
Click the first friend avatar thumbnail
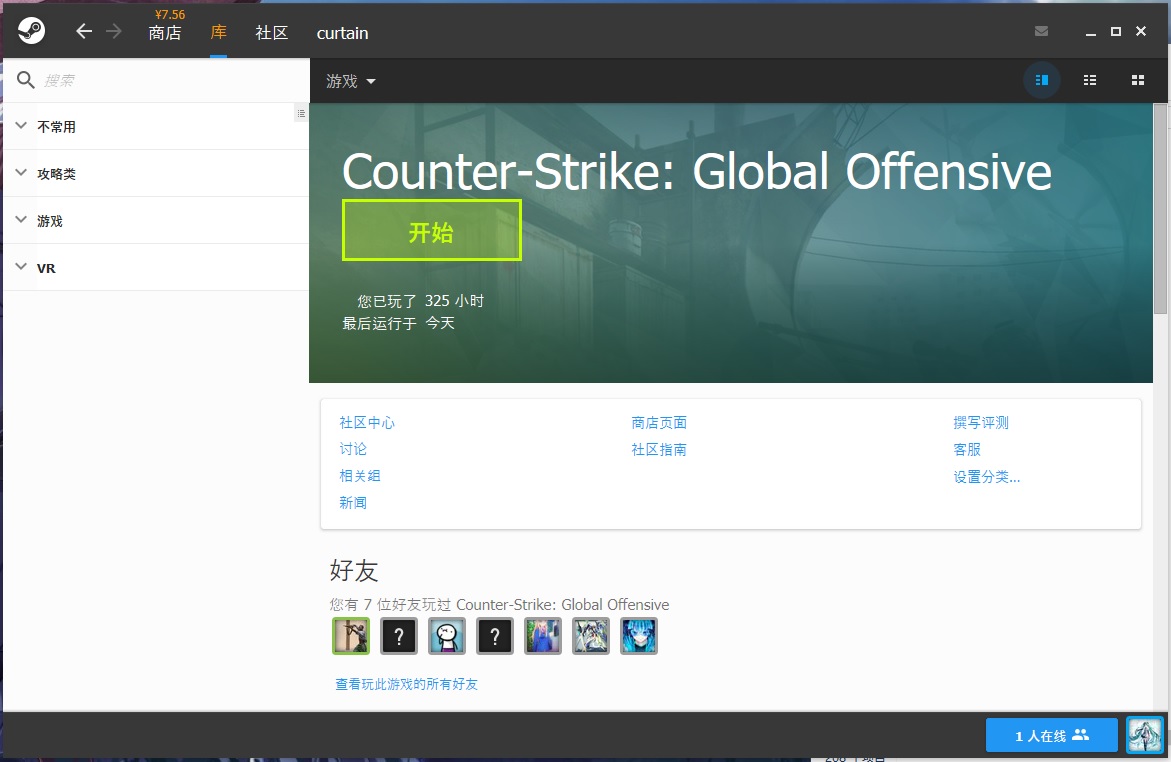coord(350,635)
